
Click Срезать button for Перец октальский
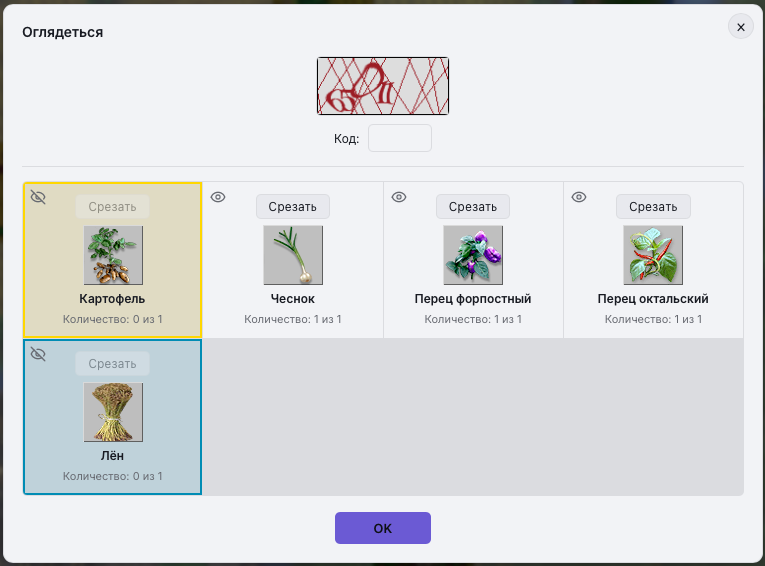[653, 207]
